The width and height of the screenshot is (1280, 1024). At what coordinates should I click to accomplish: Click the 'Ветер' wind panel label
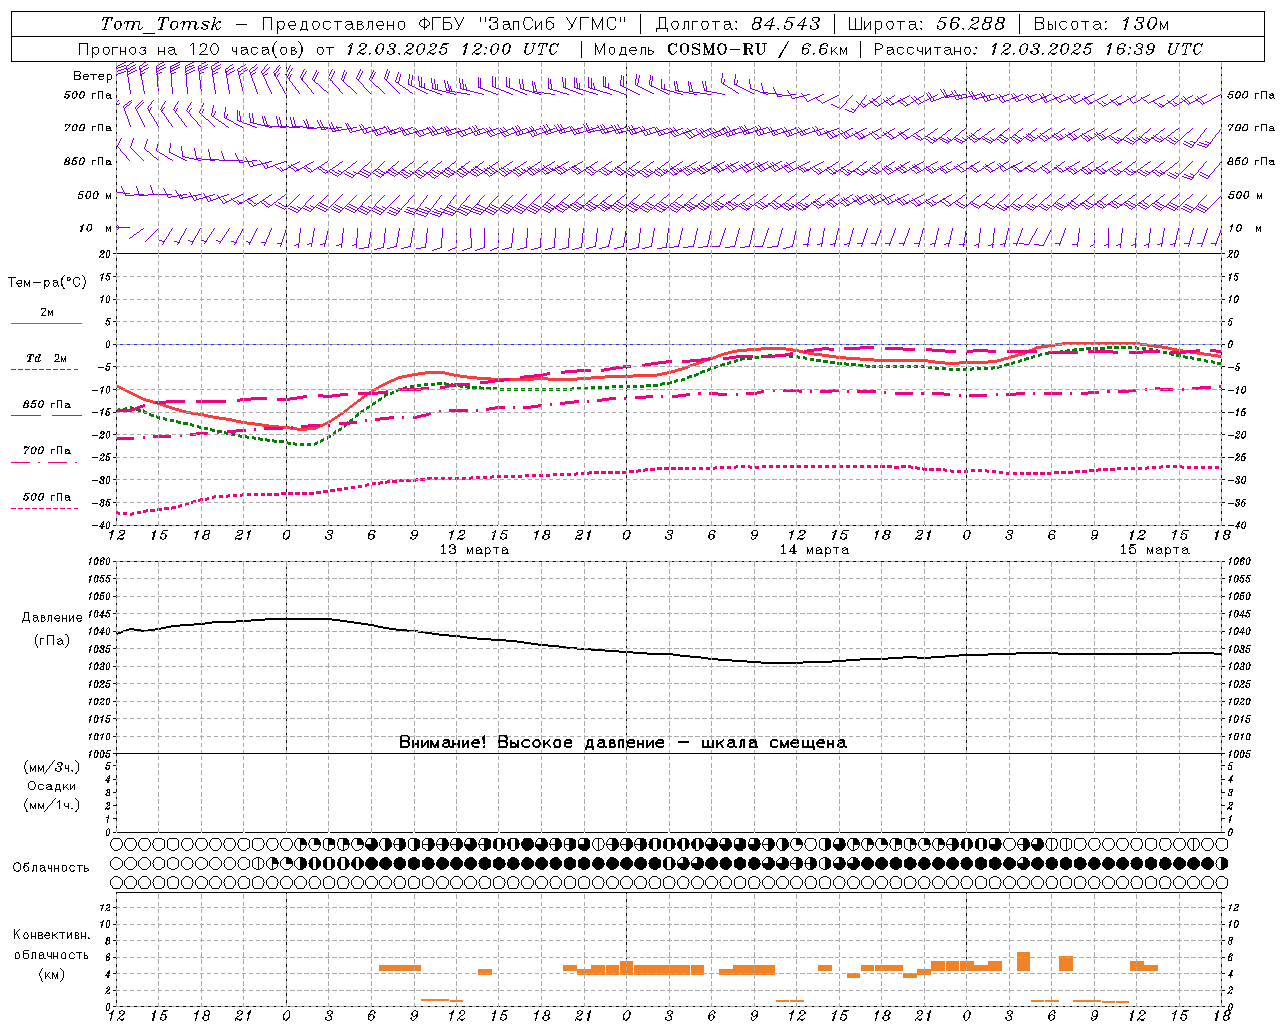pyautogui.click(x=92, y=76)
